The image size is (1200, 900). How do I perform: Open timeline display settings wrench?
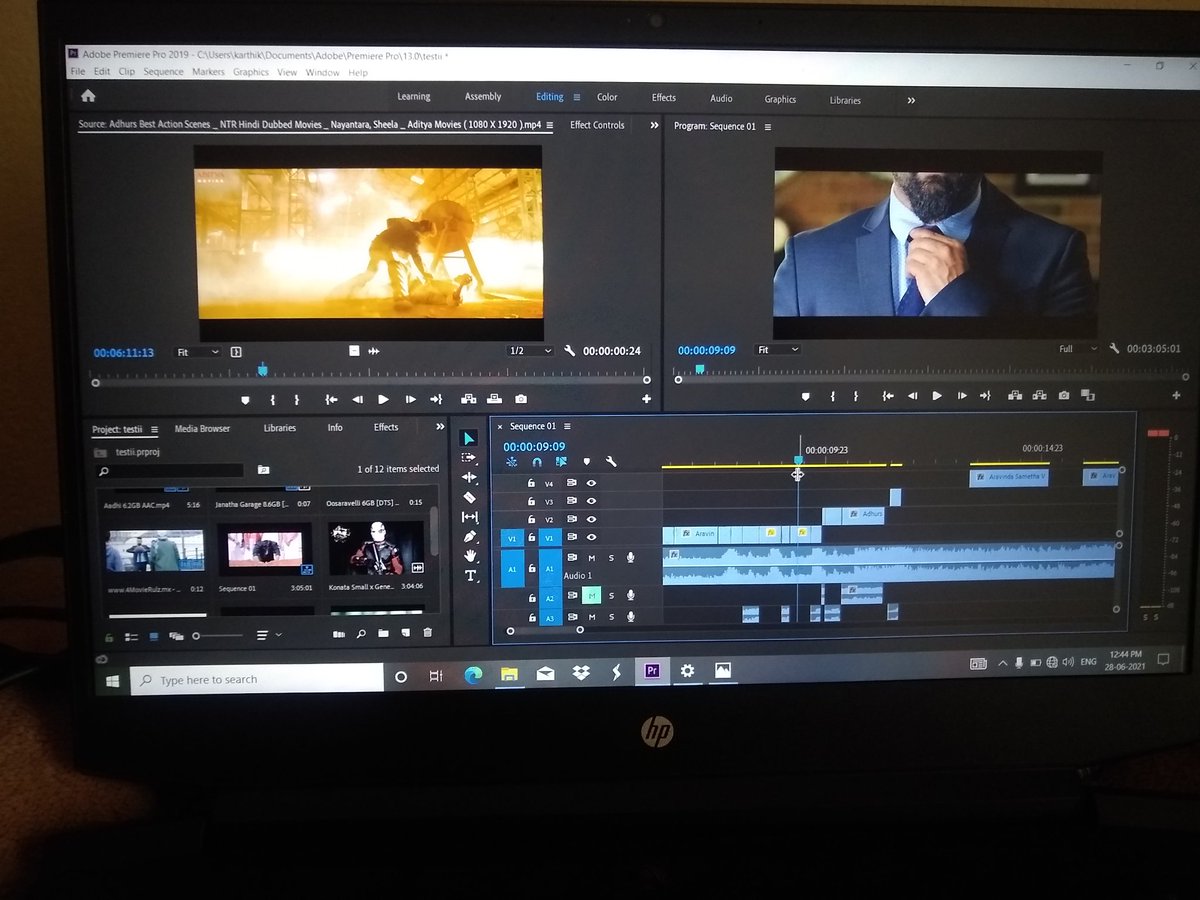pyautogui.click(x=611, y=462)
